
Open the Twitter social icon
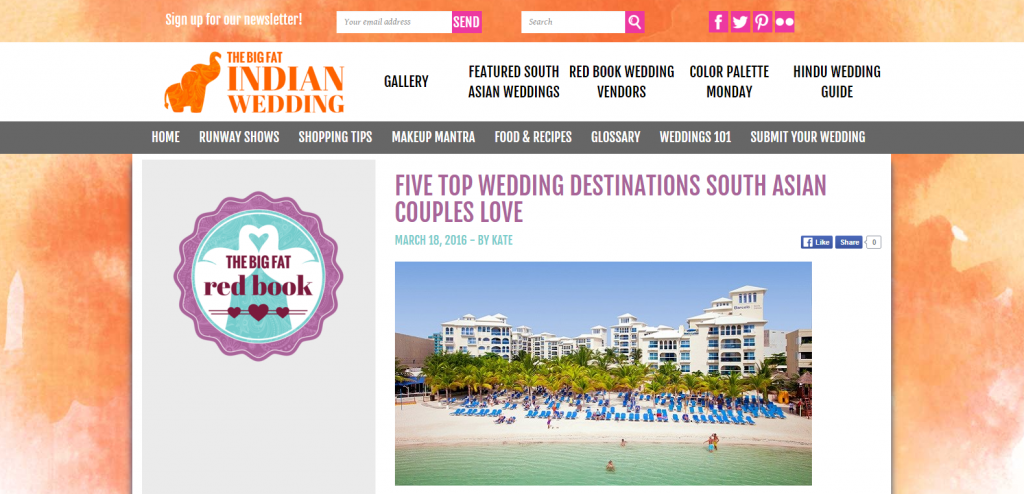740,22
